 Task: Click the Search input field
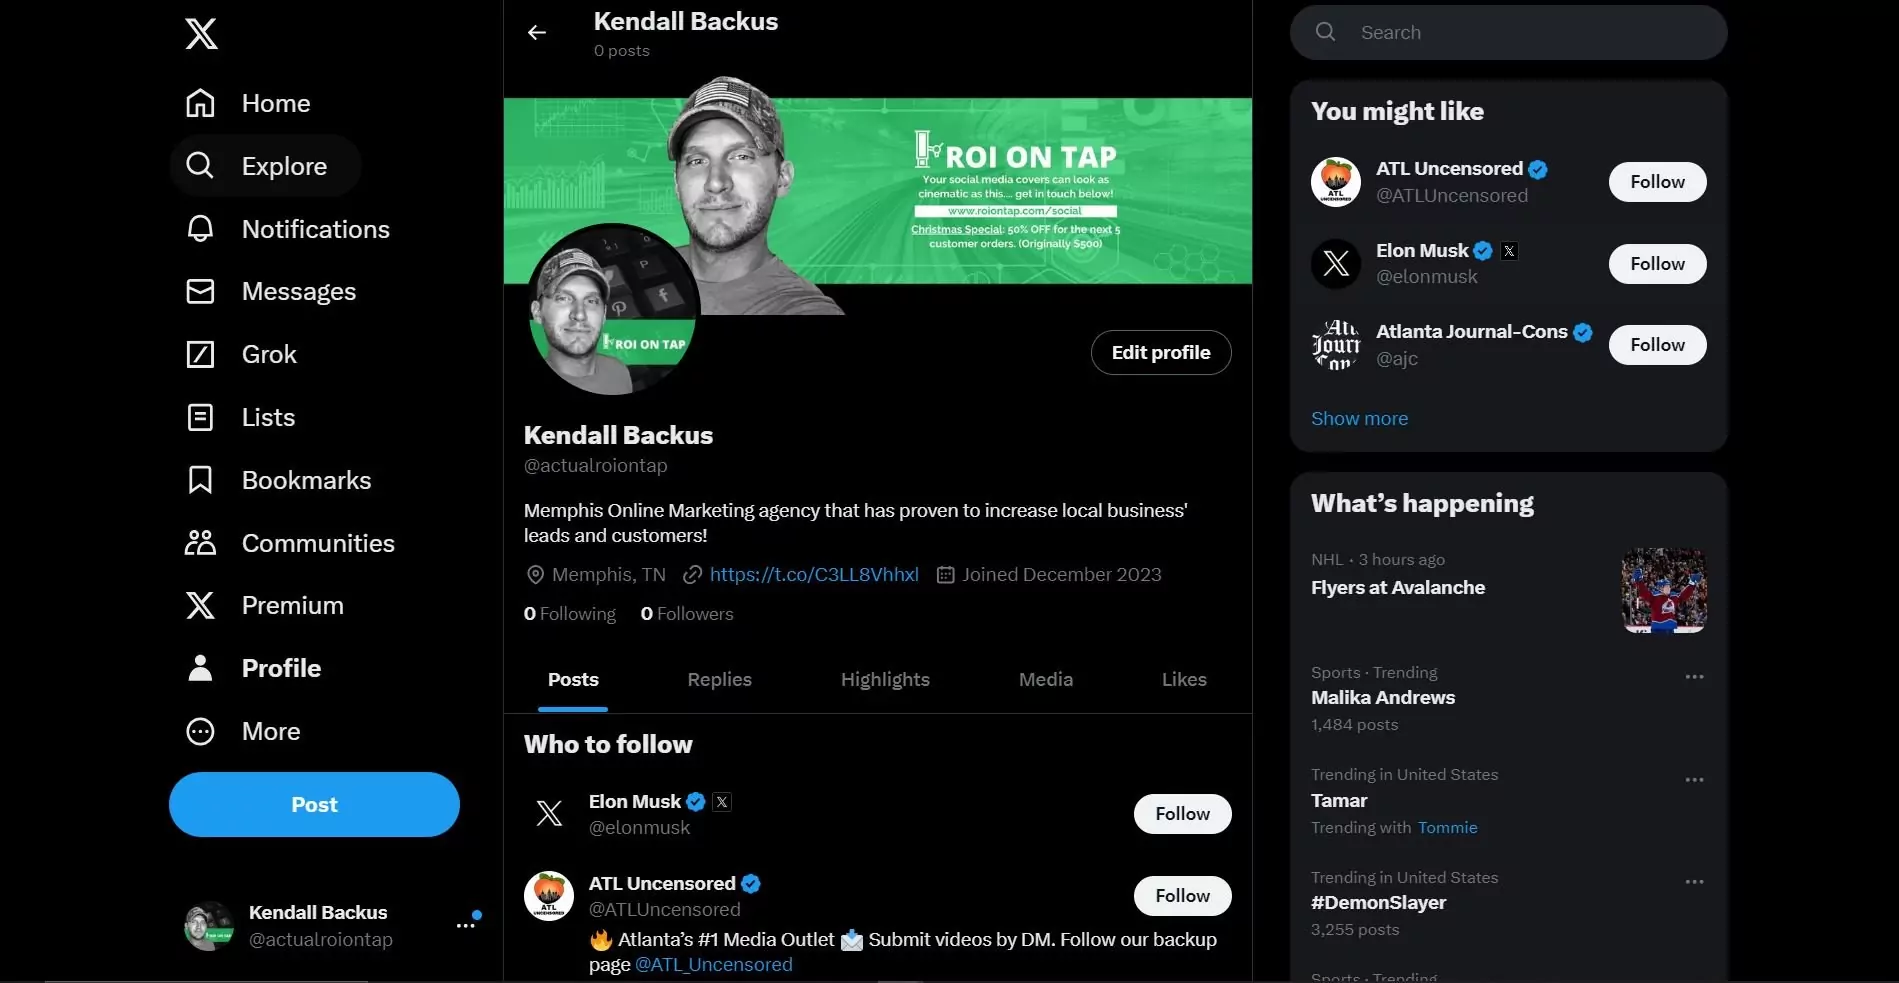tap(1508, 33)
